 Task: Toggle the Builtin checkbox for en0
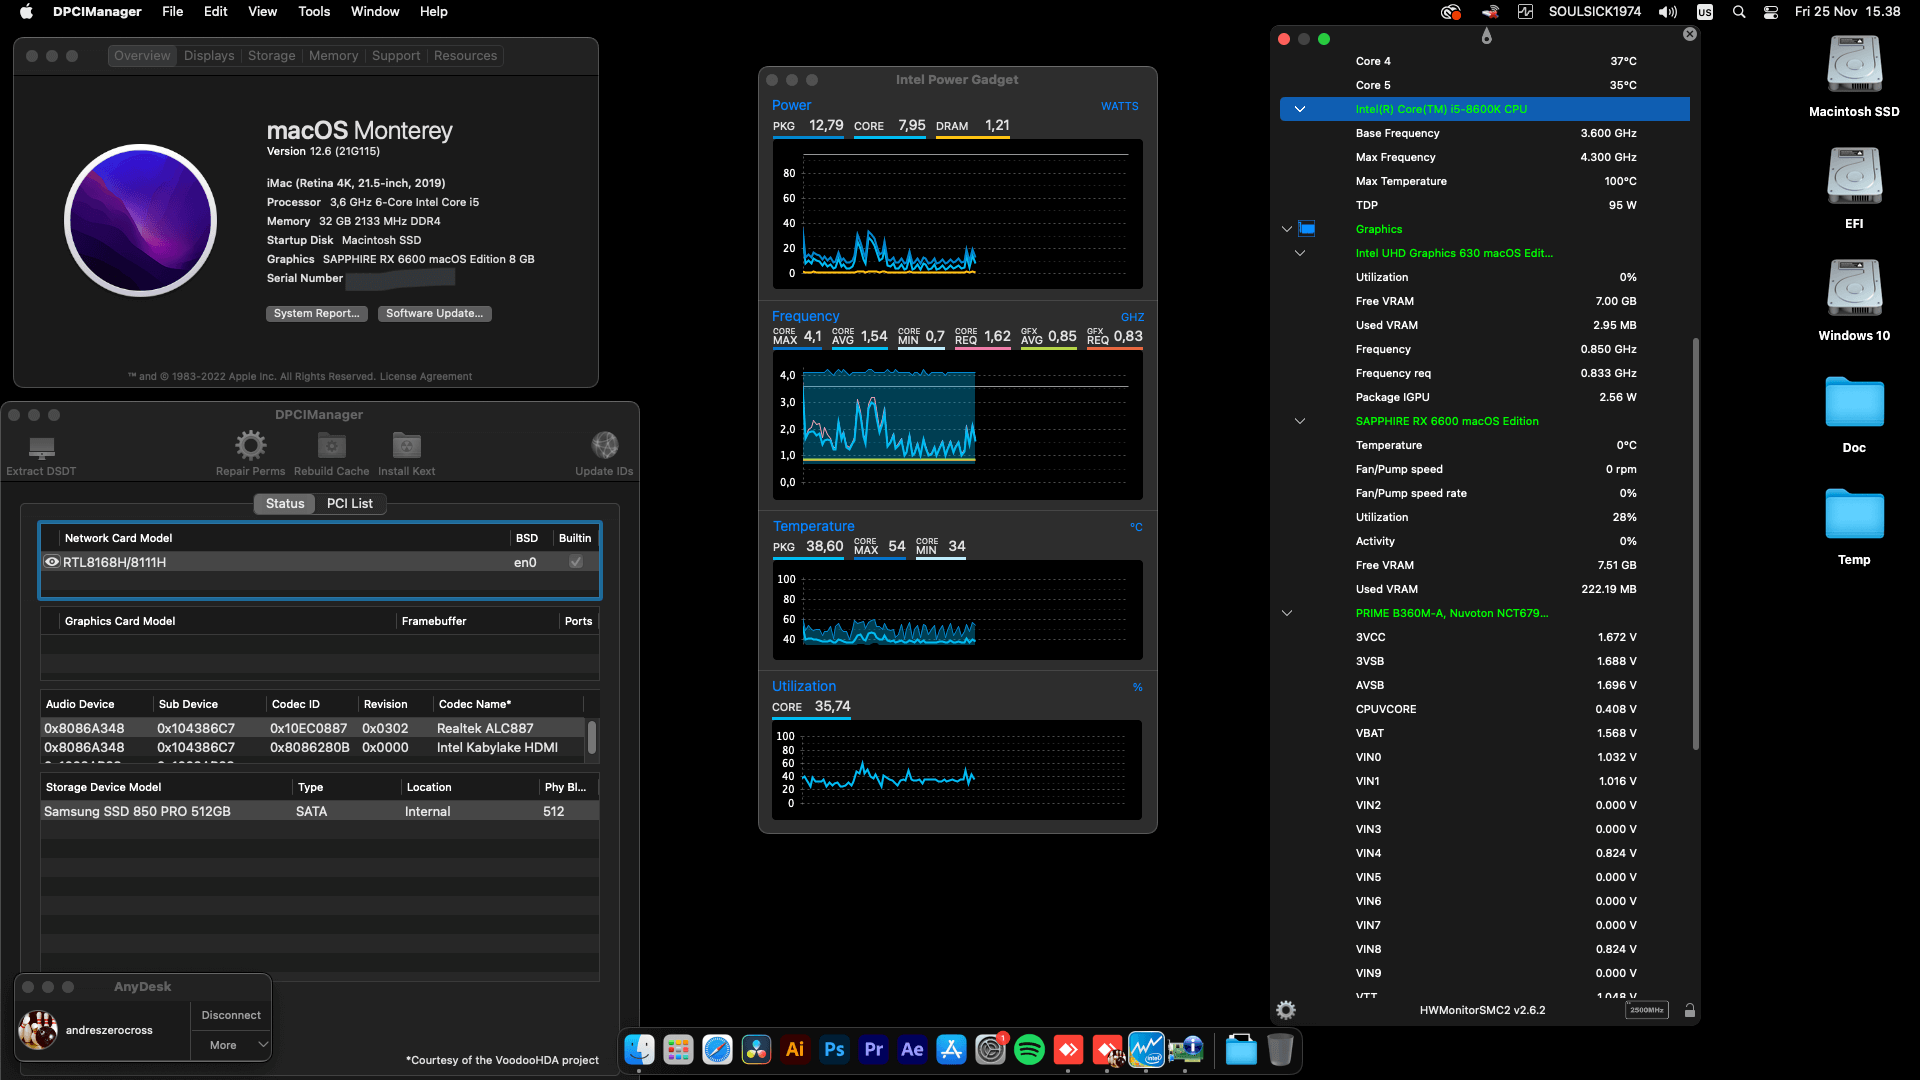coord(576,562)
